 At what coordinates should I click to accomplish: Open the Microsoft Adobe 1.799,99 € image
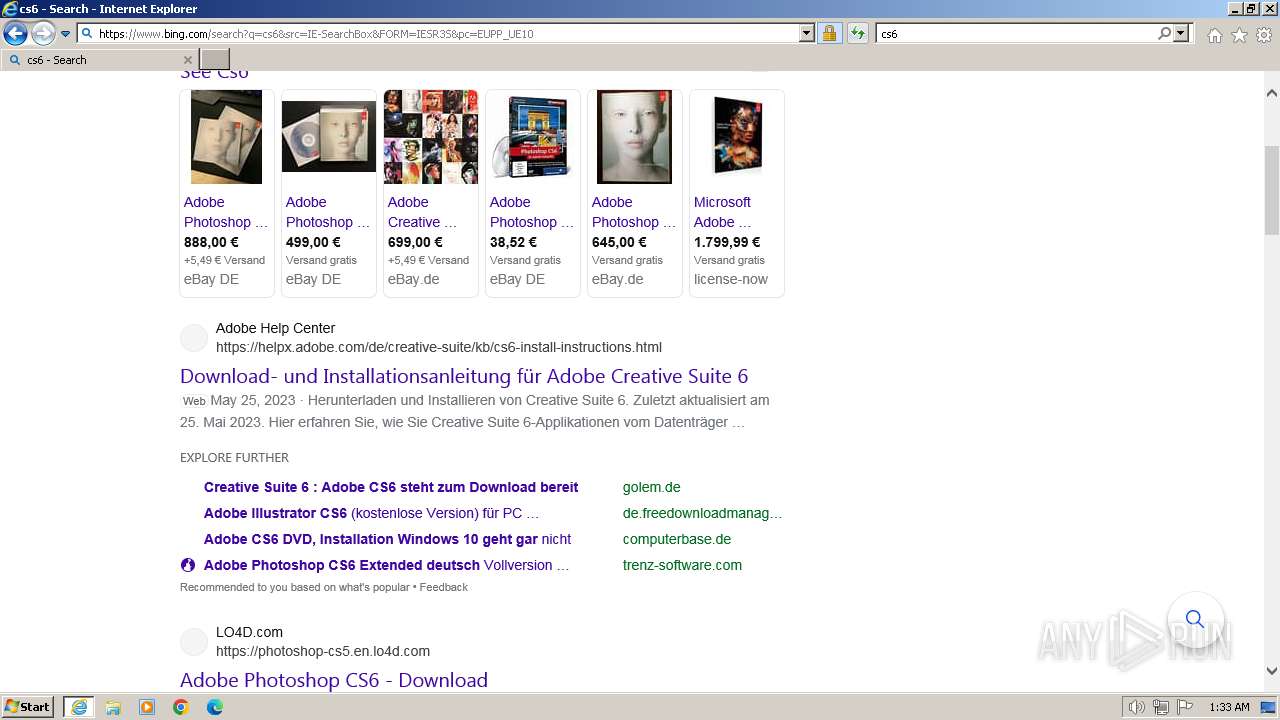(x=737, y=137)
